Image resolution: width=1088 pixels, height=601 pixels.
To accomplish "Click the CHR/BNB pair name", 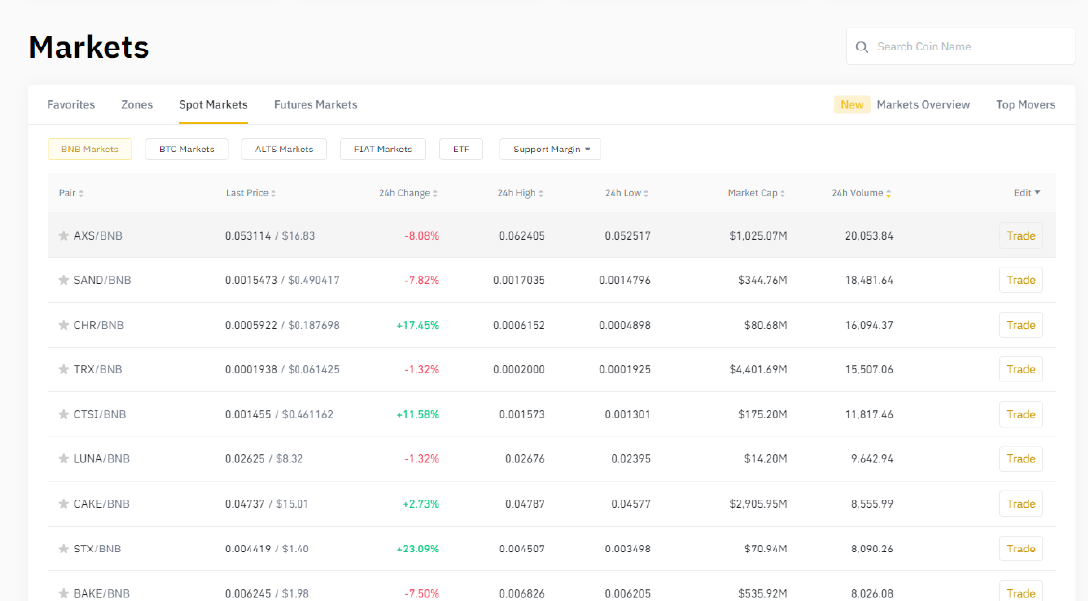I will click(99, 325).
